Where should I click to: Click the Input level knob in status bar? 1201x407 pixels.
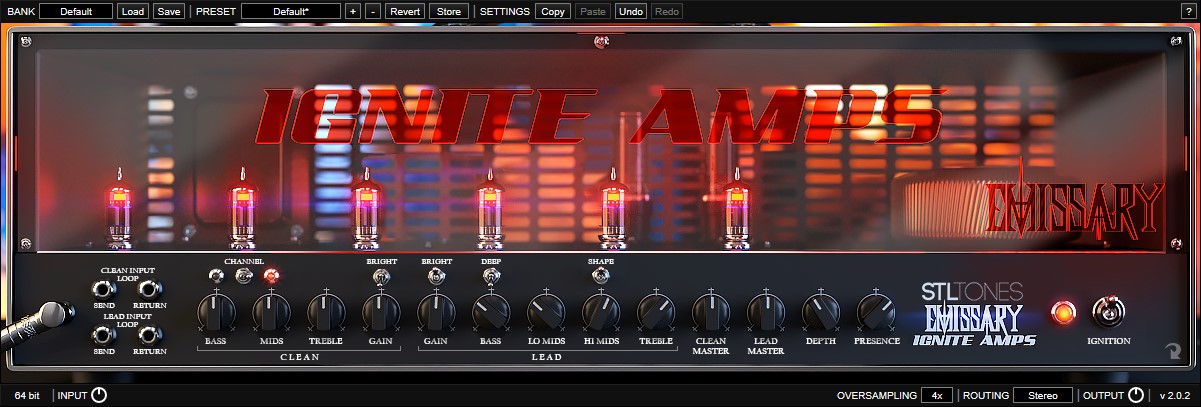coord(99,395)
